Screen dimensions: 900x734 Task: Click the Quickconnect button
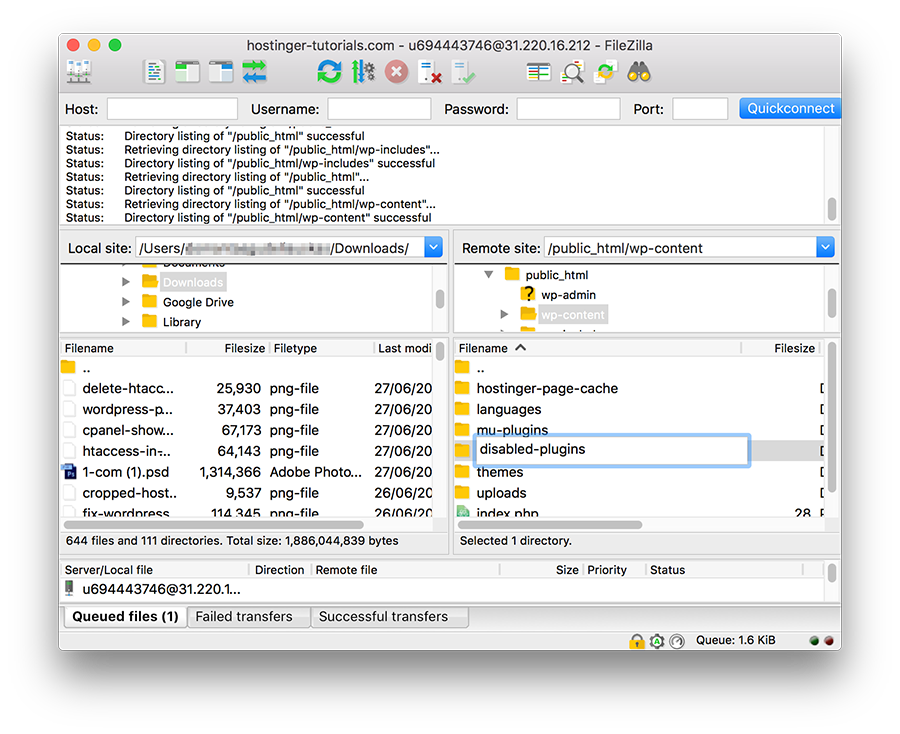[x=789, y=109]
